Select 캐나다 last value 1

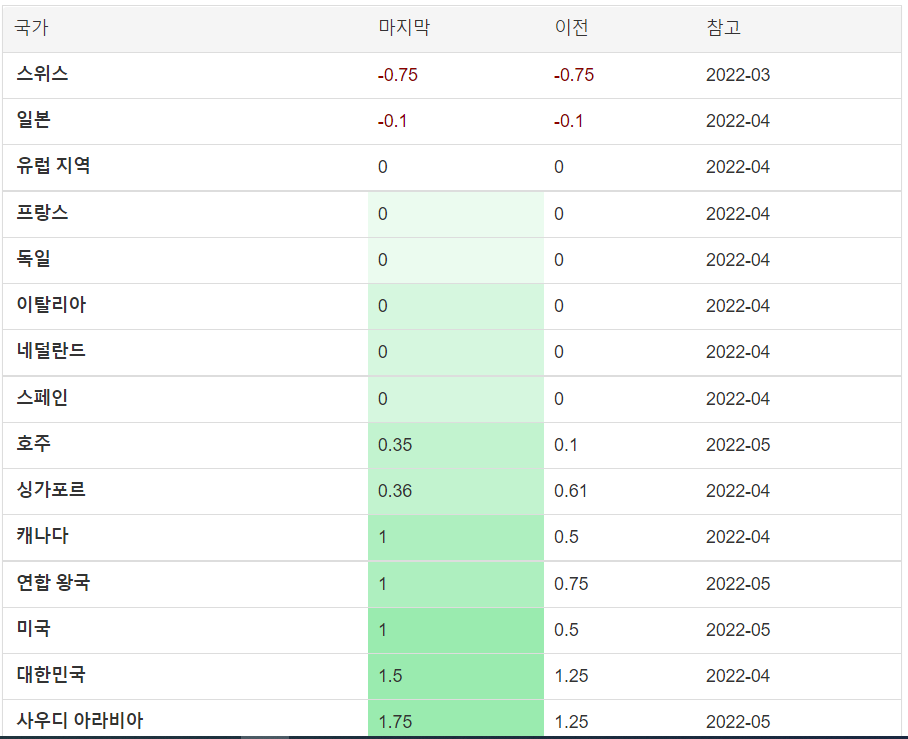383,537
